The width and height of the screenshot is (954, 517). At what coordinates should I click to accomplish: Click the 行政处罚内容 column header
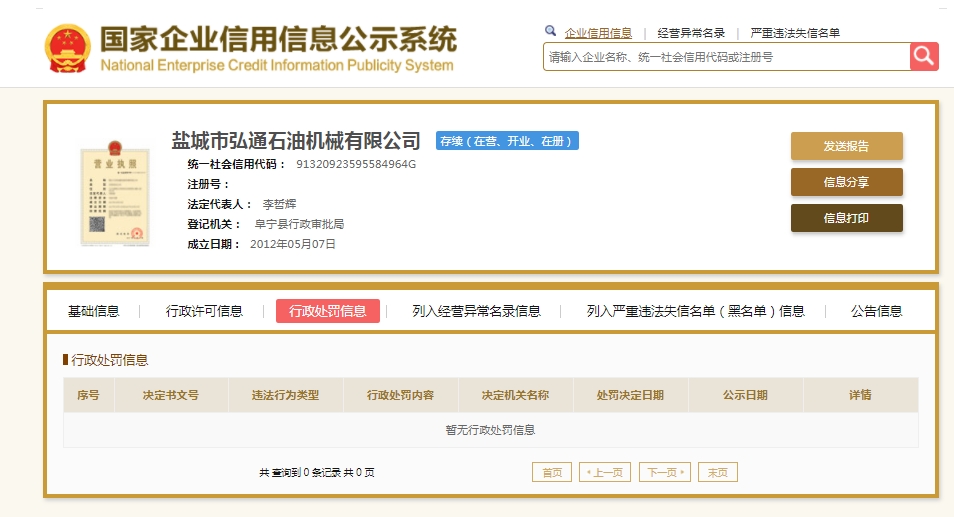point(400,395)
